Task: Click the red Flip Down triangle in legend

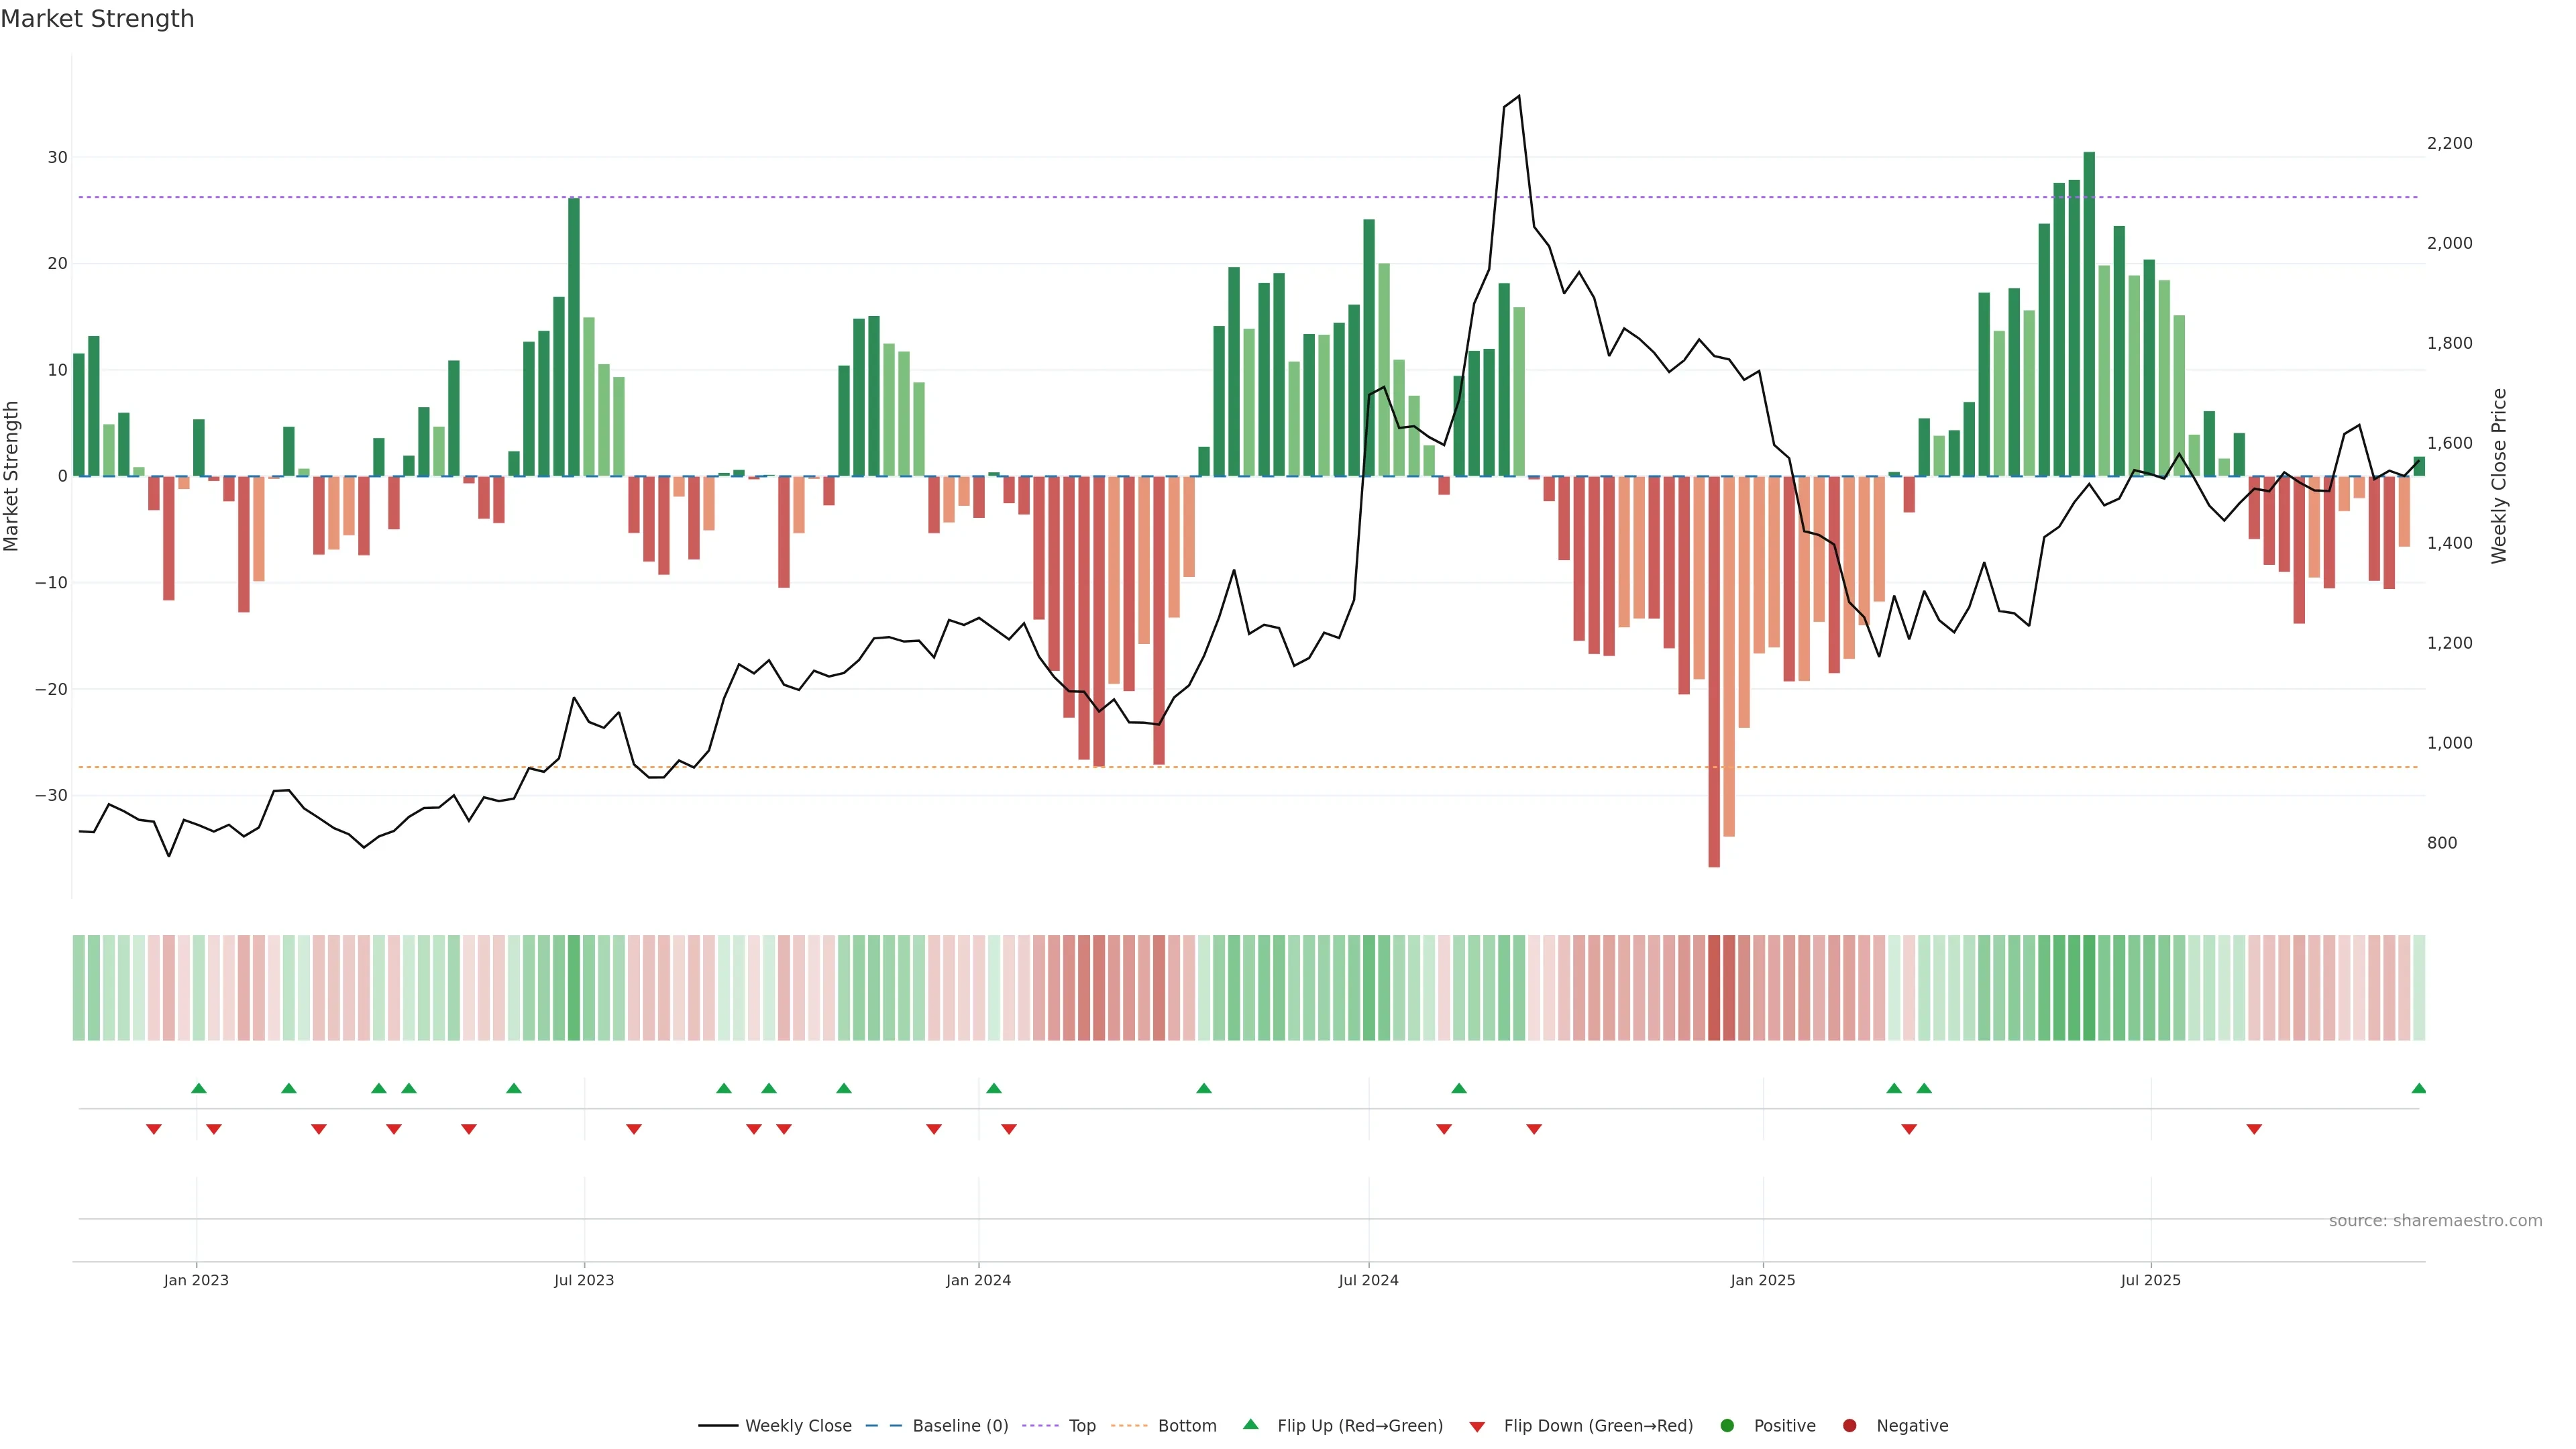Action: [1477, 1427]
